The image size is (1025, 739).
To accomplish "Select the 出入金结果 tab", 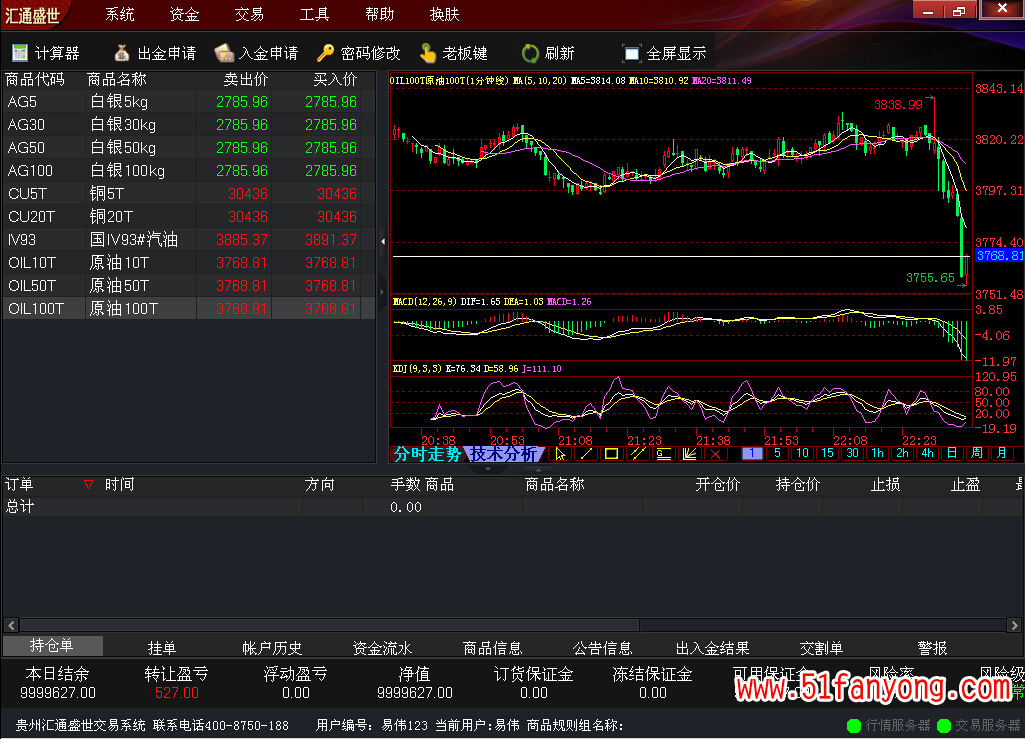I will (713, 648).
